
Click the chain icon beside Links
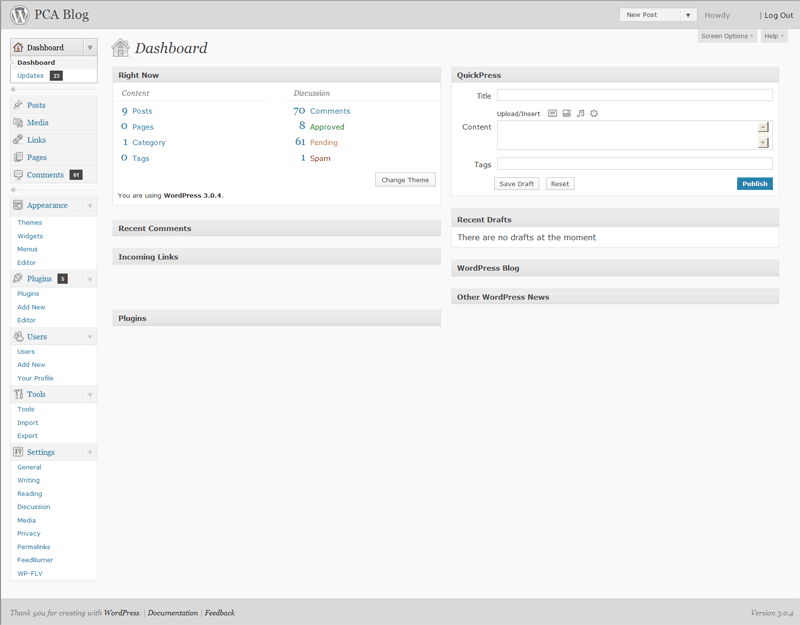18,139
